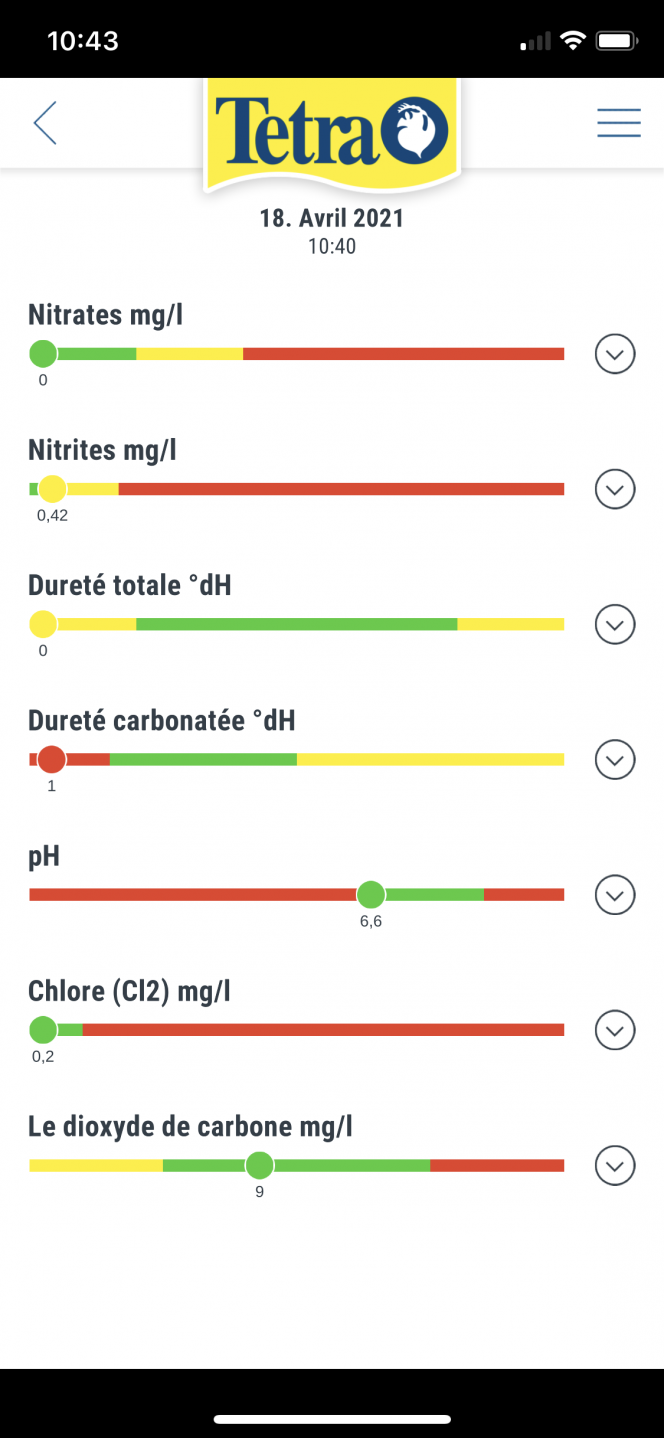664x1438 pixels.
Task: Click the Wi-Fi status icon
Action: tap(573, 41)
